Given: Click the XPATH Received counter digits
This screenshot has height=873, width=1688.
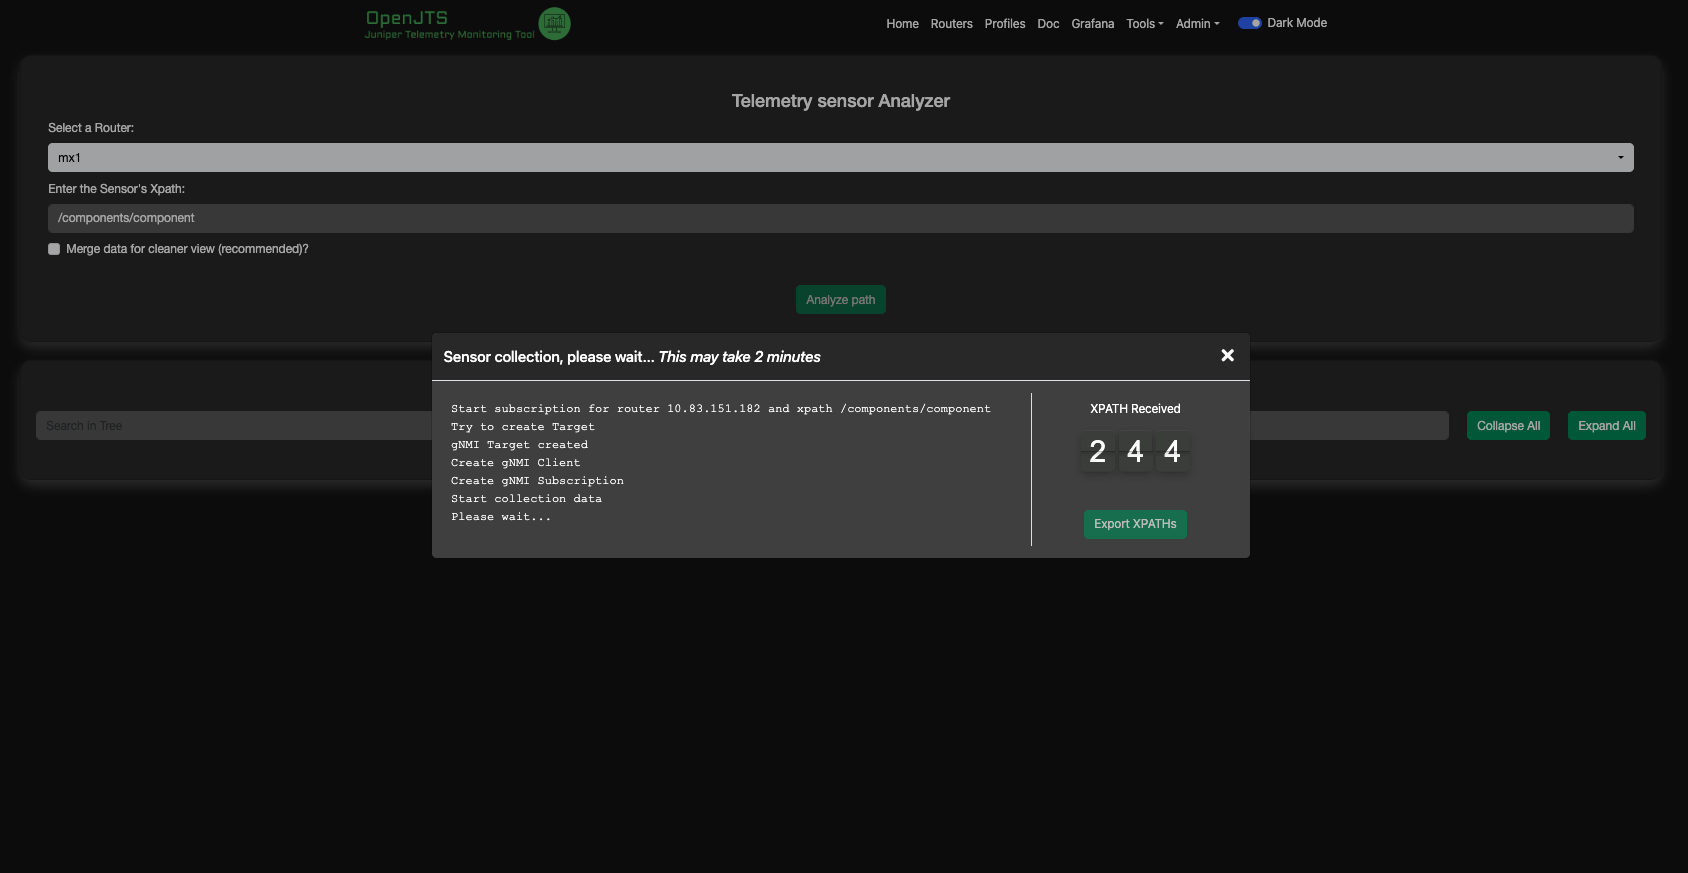Looking at the screenshot, I should 1135,452.
